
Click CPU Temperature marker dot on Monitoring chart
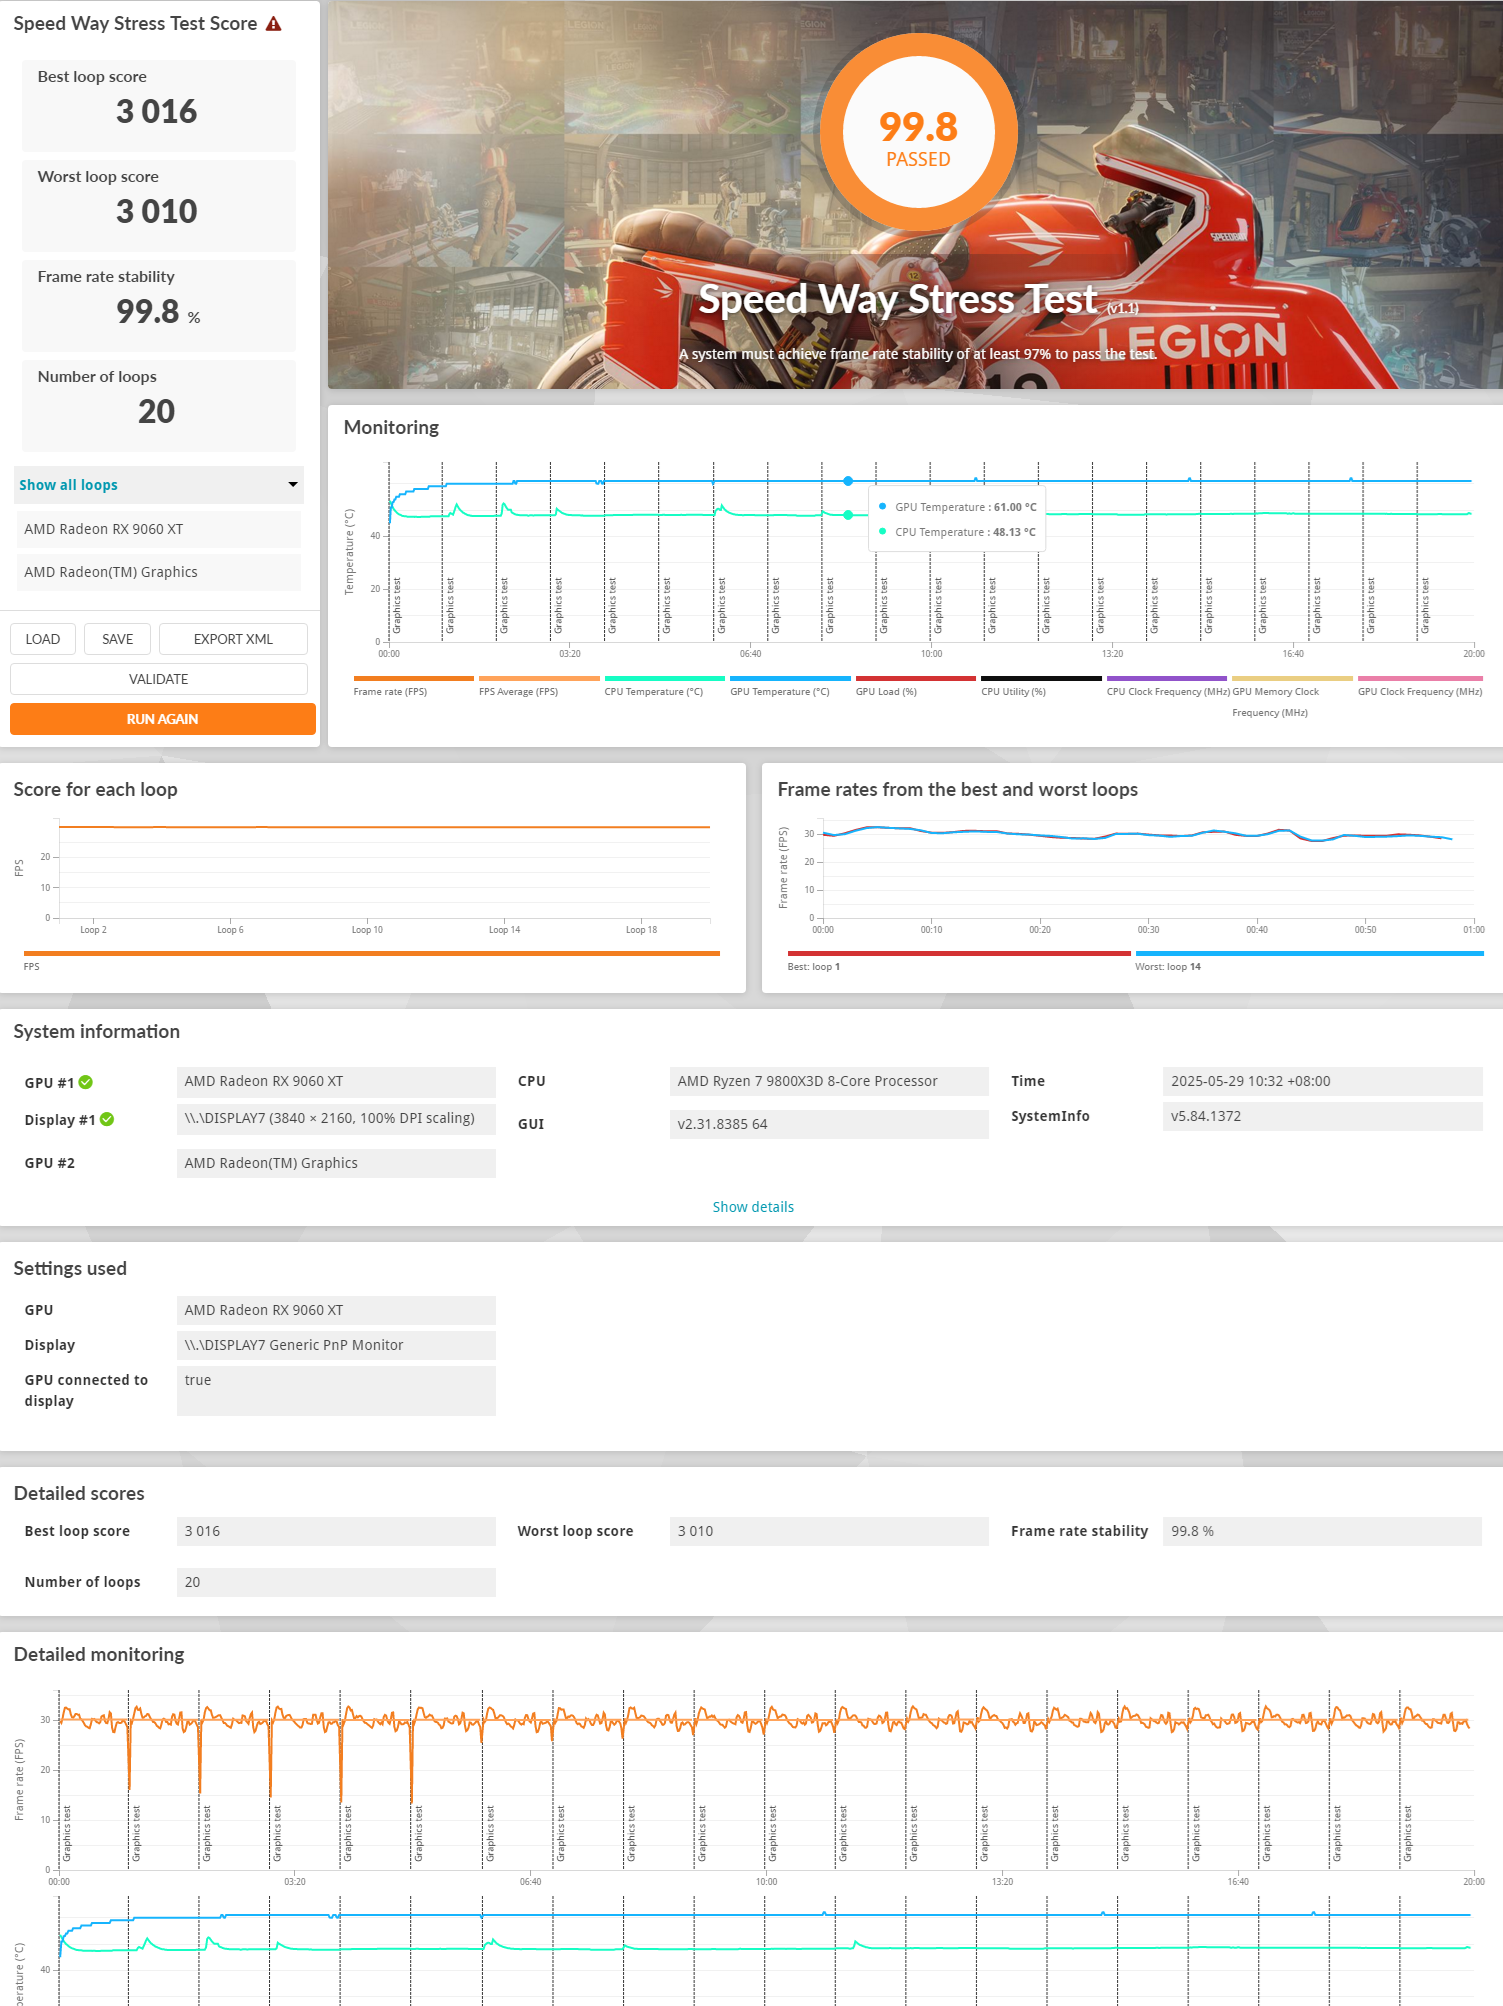848,515
